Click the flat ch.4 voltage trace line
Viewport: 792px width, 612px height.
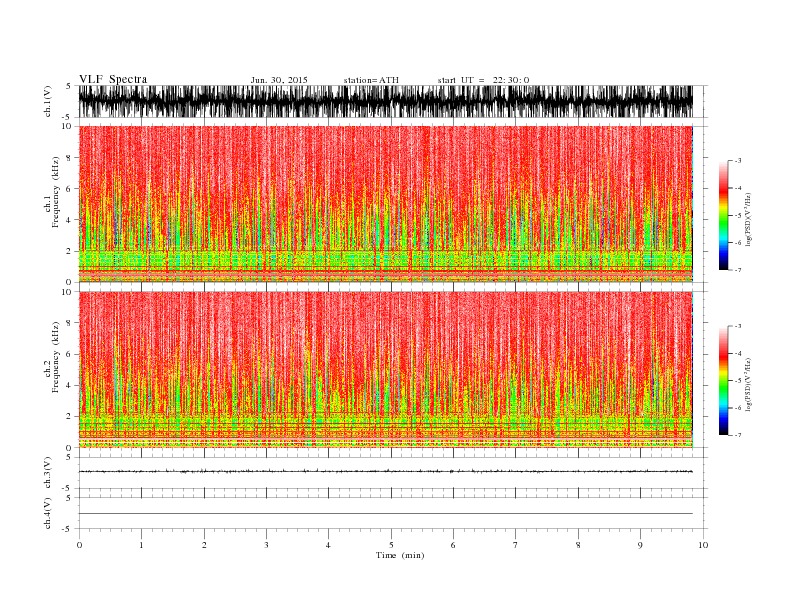pyautogui.click(x=385, y=514)
